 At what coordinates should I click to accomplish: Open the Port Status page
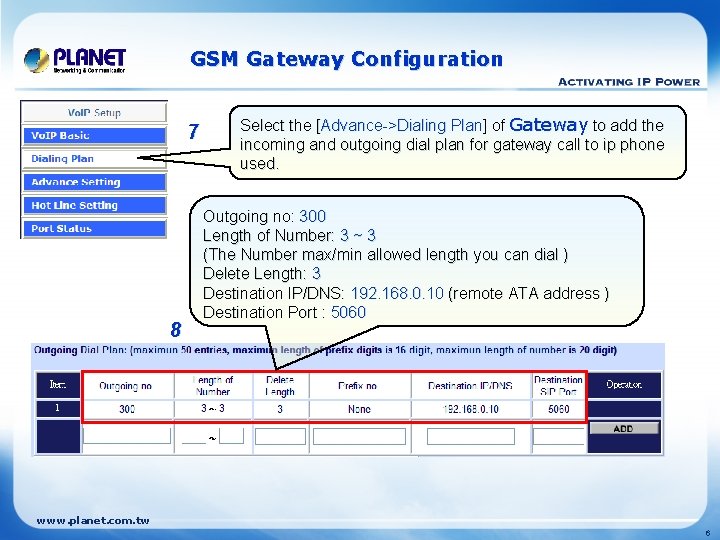94,228
